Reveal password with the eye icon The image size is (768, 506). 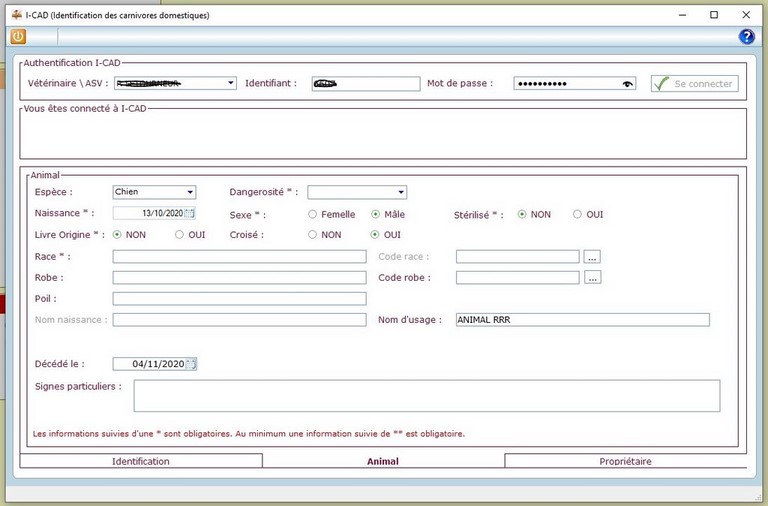click(627, 84)
